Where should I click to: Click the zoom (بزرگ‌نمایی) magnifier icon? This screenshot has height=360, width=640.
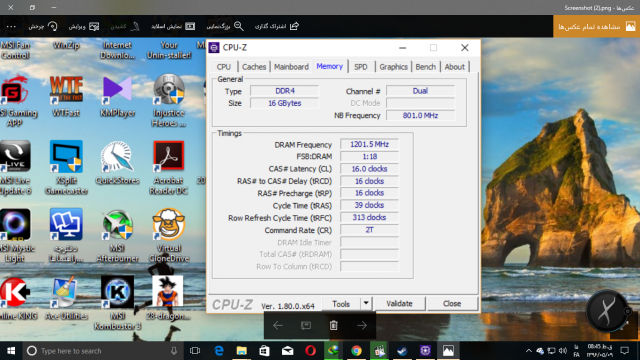pos(239,27)
